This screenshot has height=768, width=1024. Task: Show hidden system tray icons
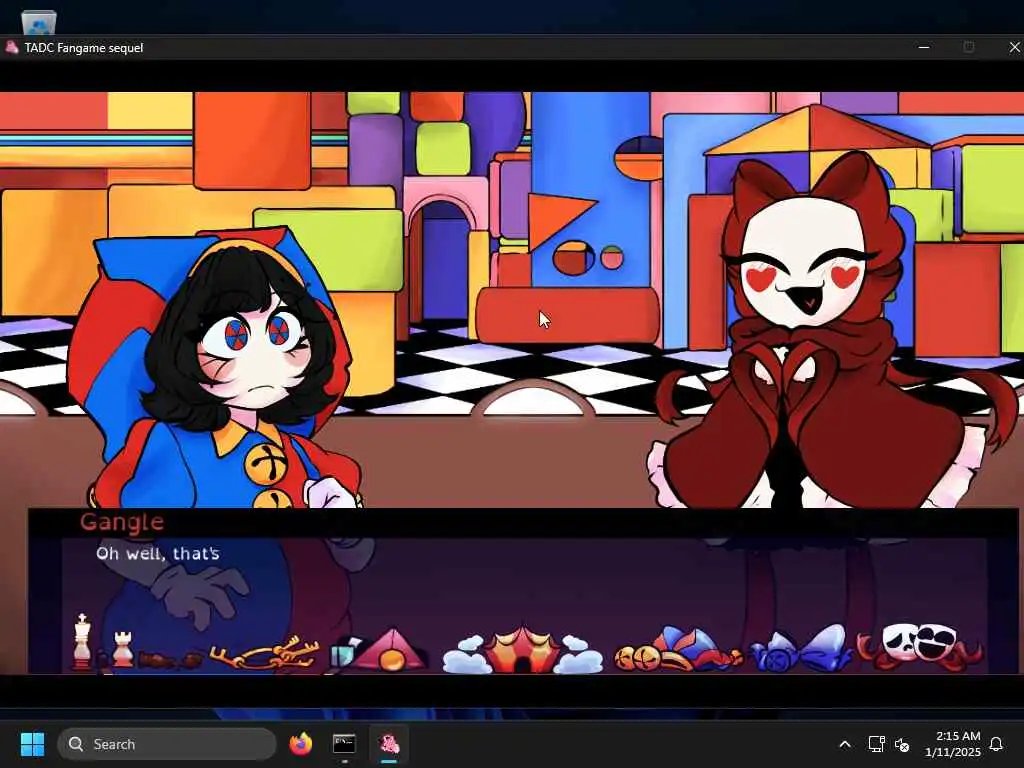click(844, 744)
